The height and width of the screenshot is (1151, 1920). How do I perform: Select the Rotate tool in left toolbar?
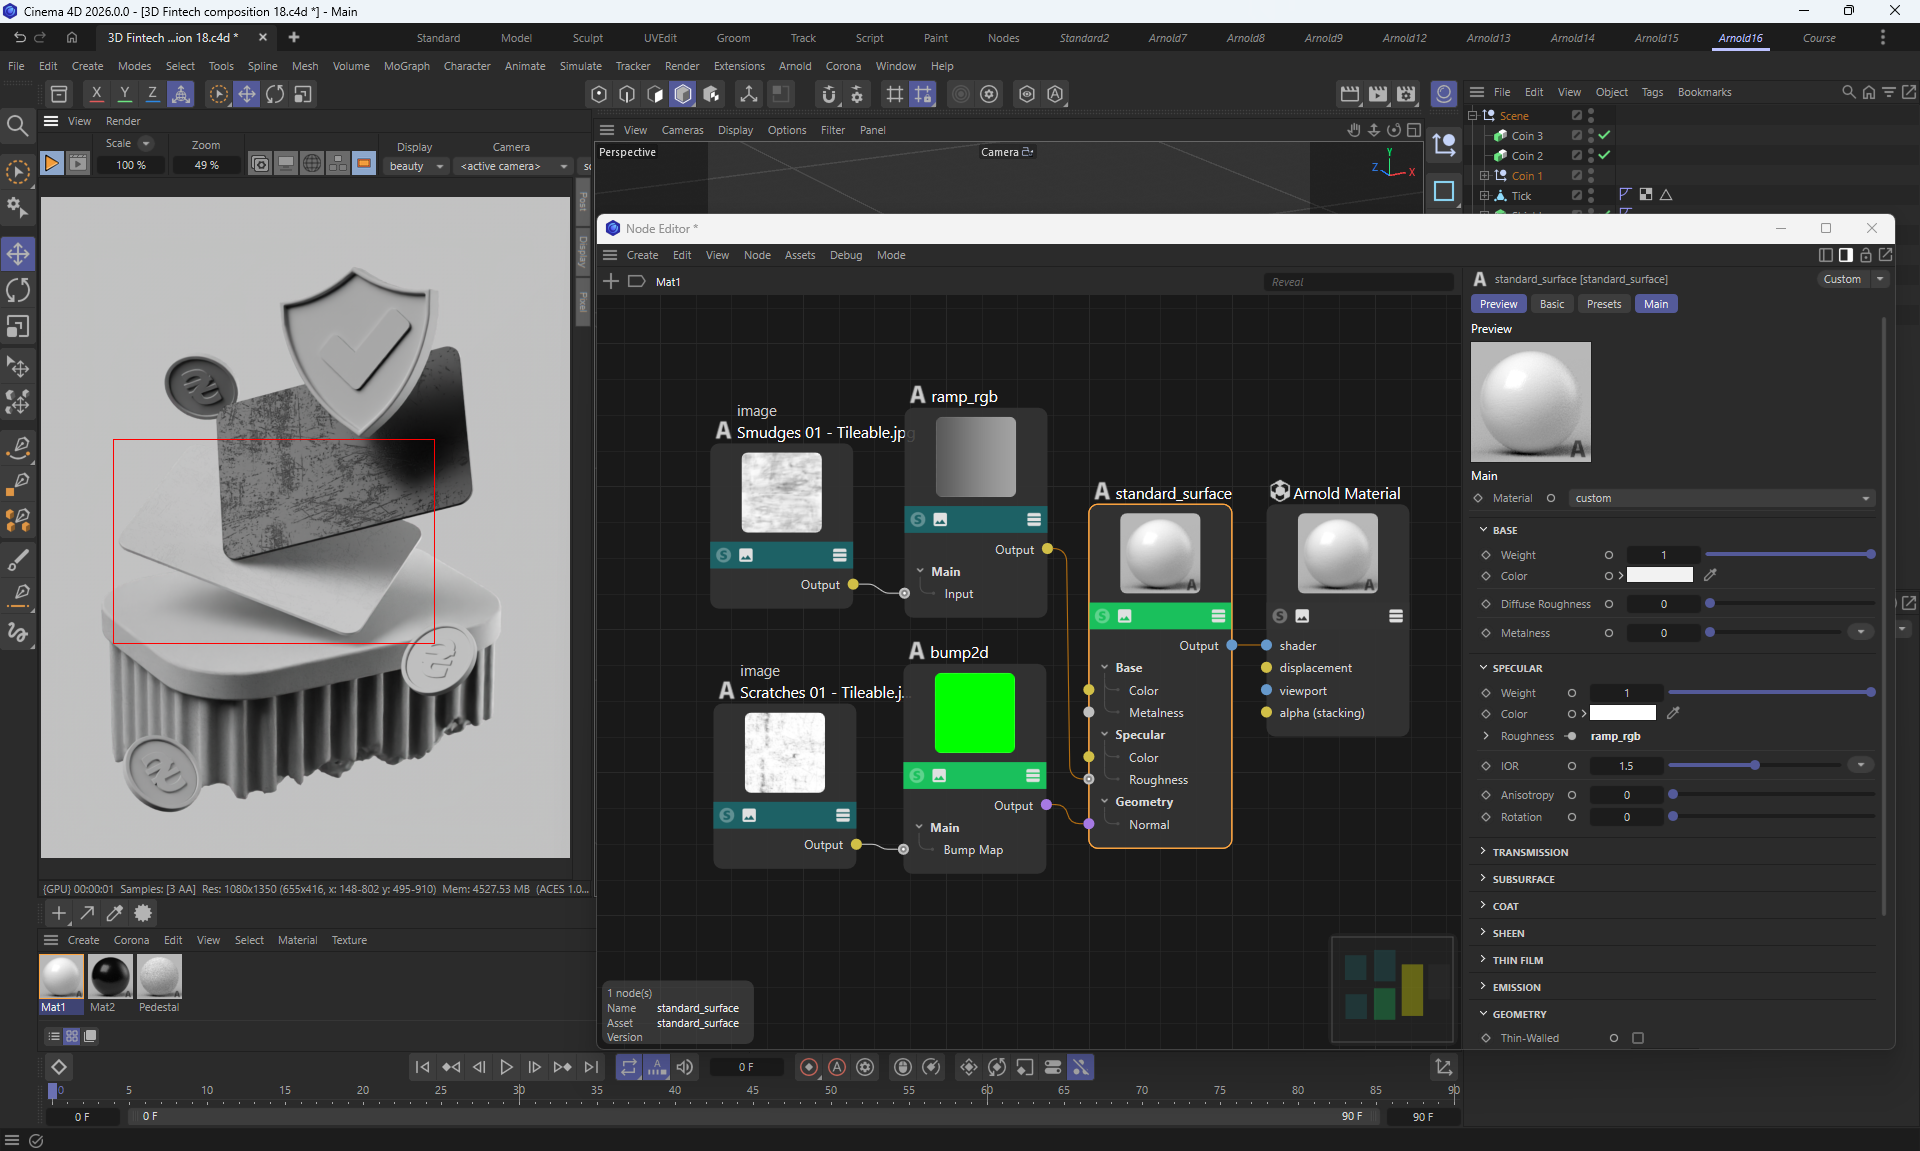18,291
